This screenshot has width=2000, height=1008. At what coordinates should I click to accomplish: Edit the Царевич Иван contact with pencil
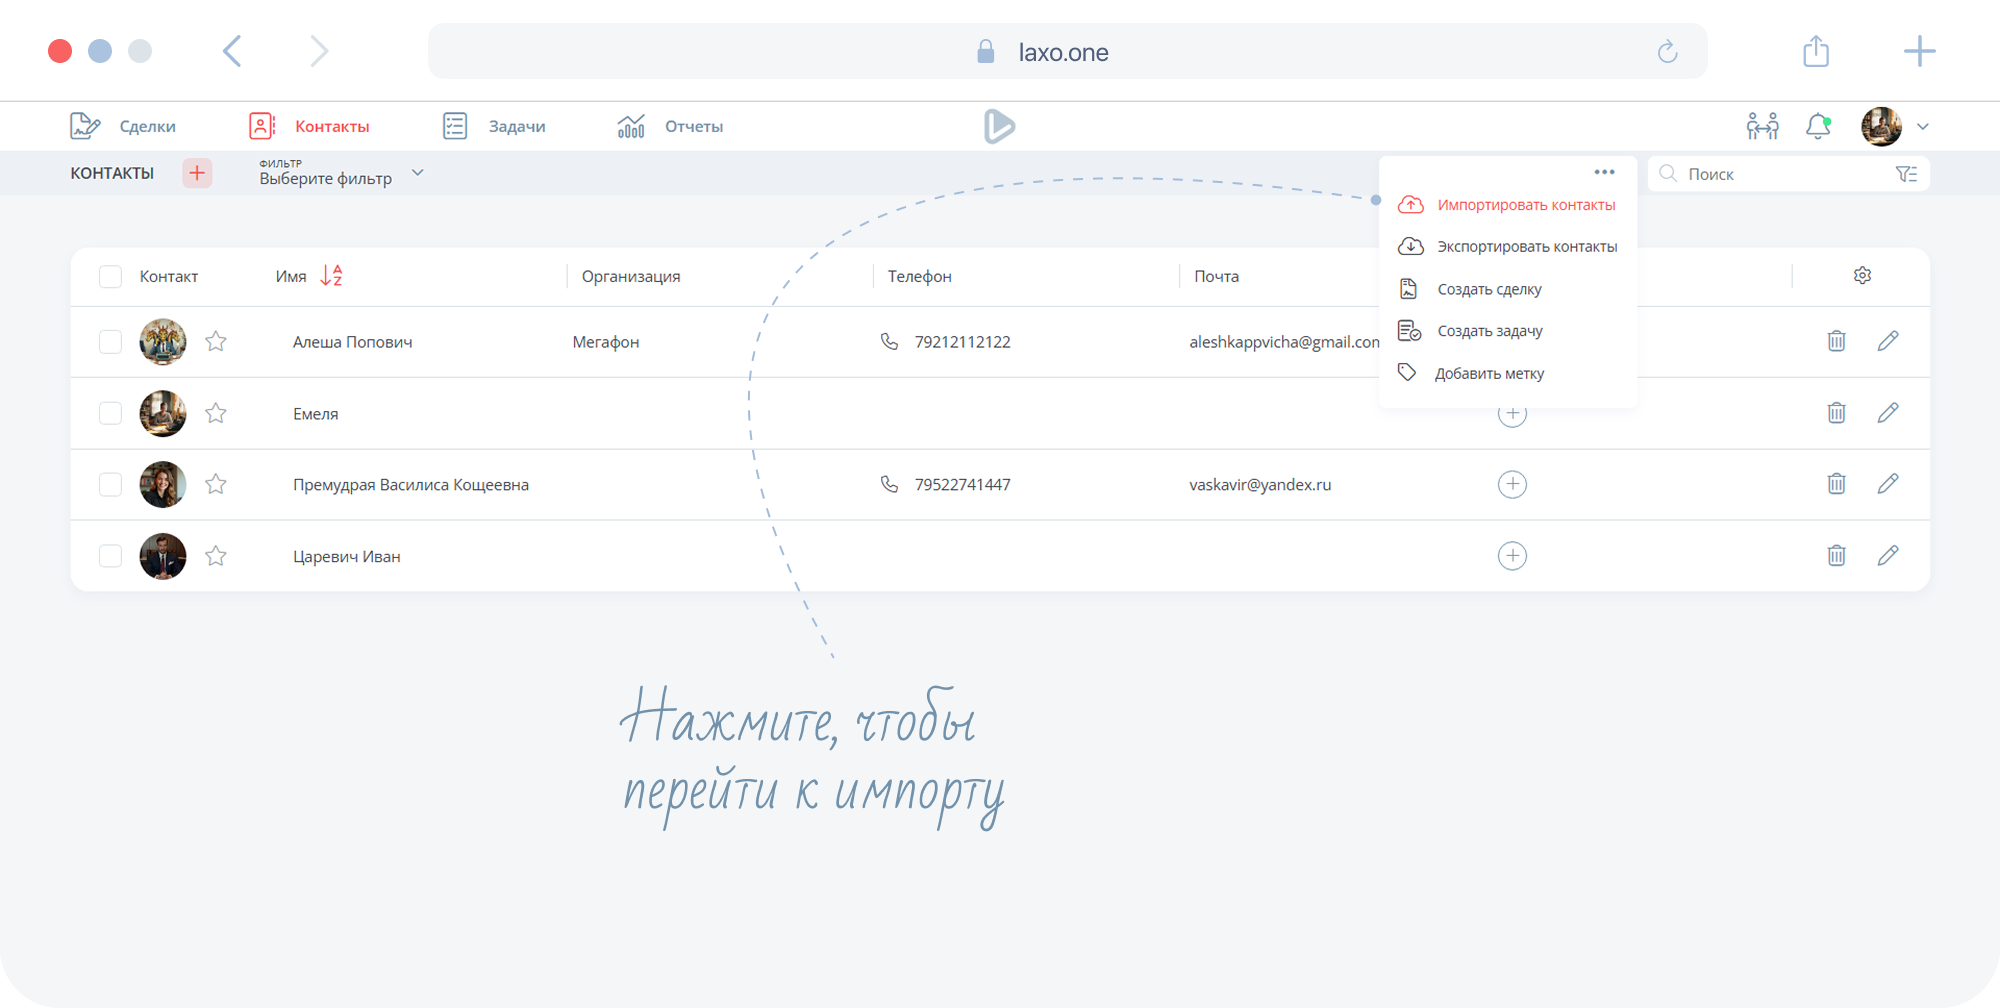[x=1887, y=556]
